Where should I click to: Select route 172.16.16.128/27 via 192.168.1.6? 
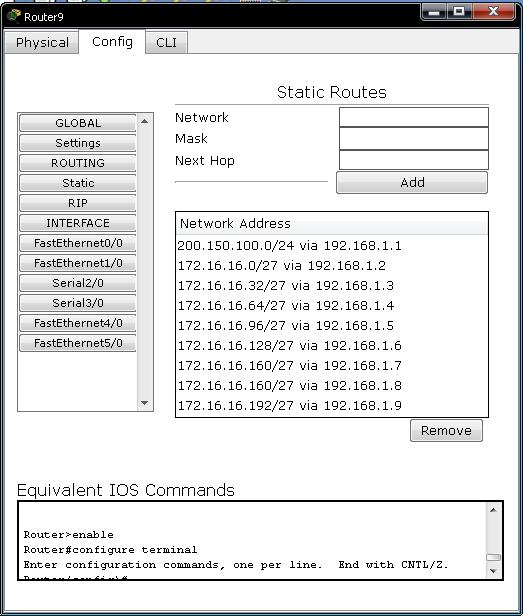coord(332,346)
